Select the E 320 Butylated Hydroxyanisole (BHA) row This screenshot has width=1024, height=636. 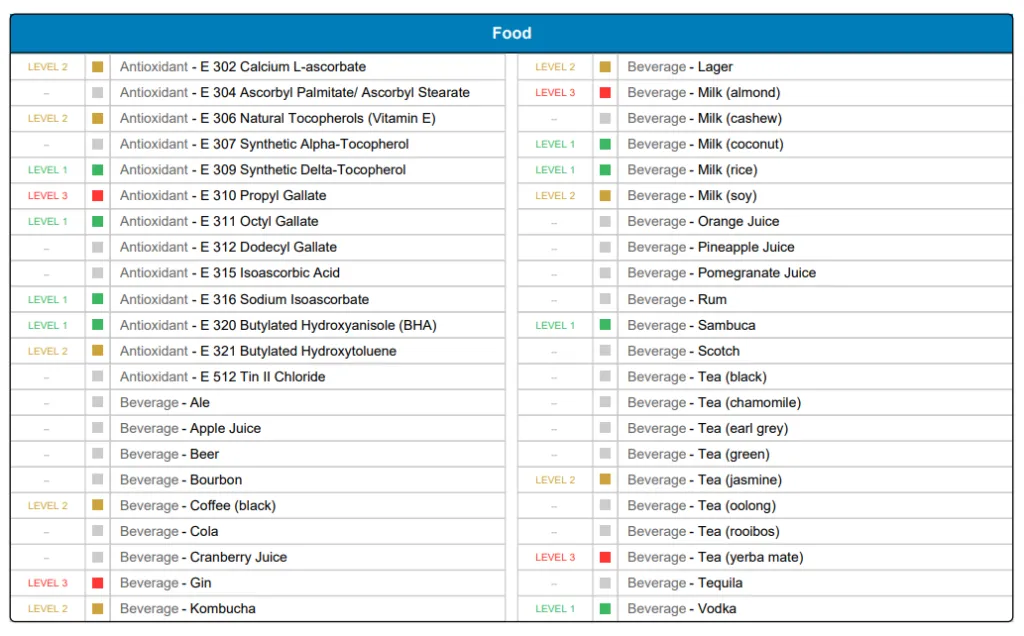(x=278, y=325)
